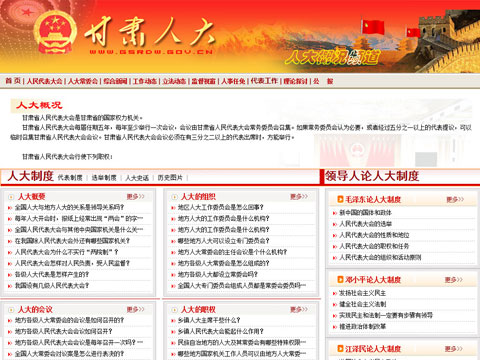Image resolution: width=480 pixels, height=360 pixels.
Task: Select the 选举制度 sub-tab
Action: [104, 178]
